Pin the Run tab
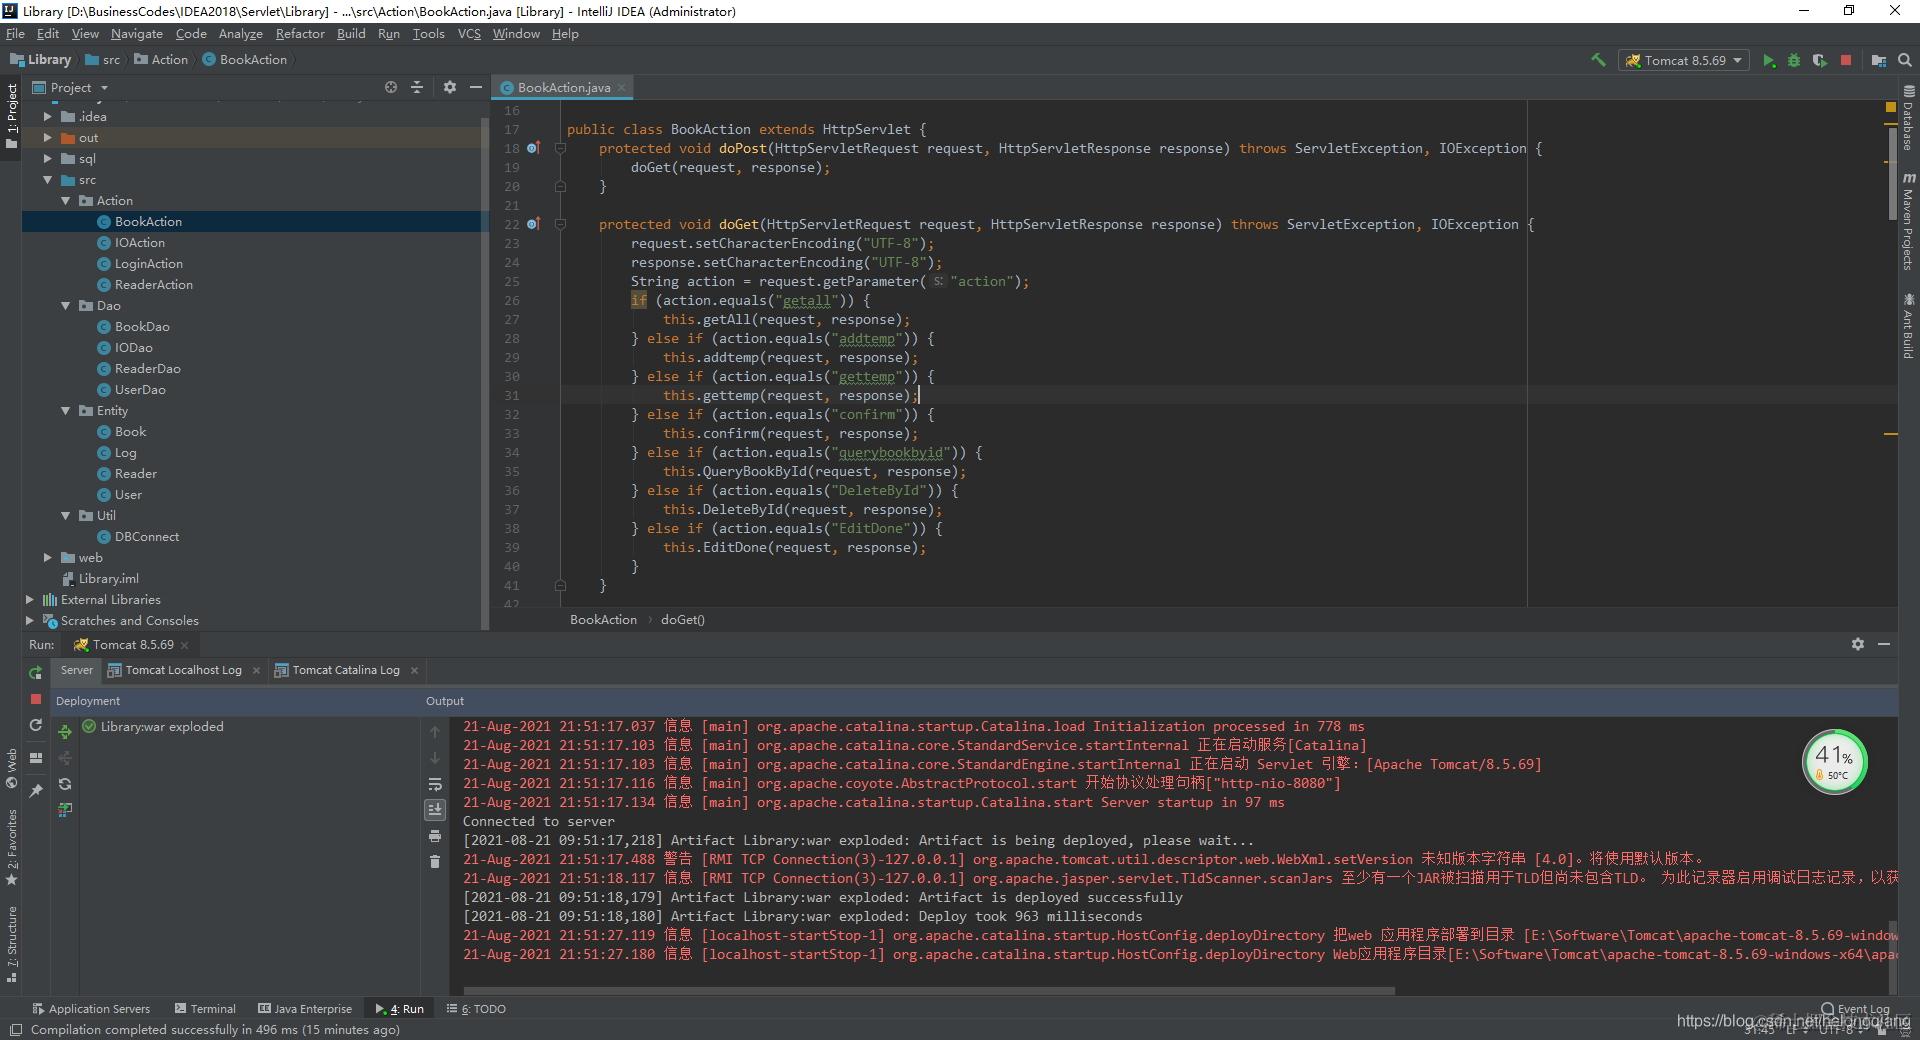 (36, 790)
